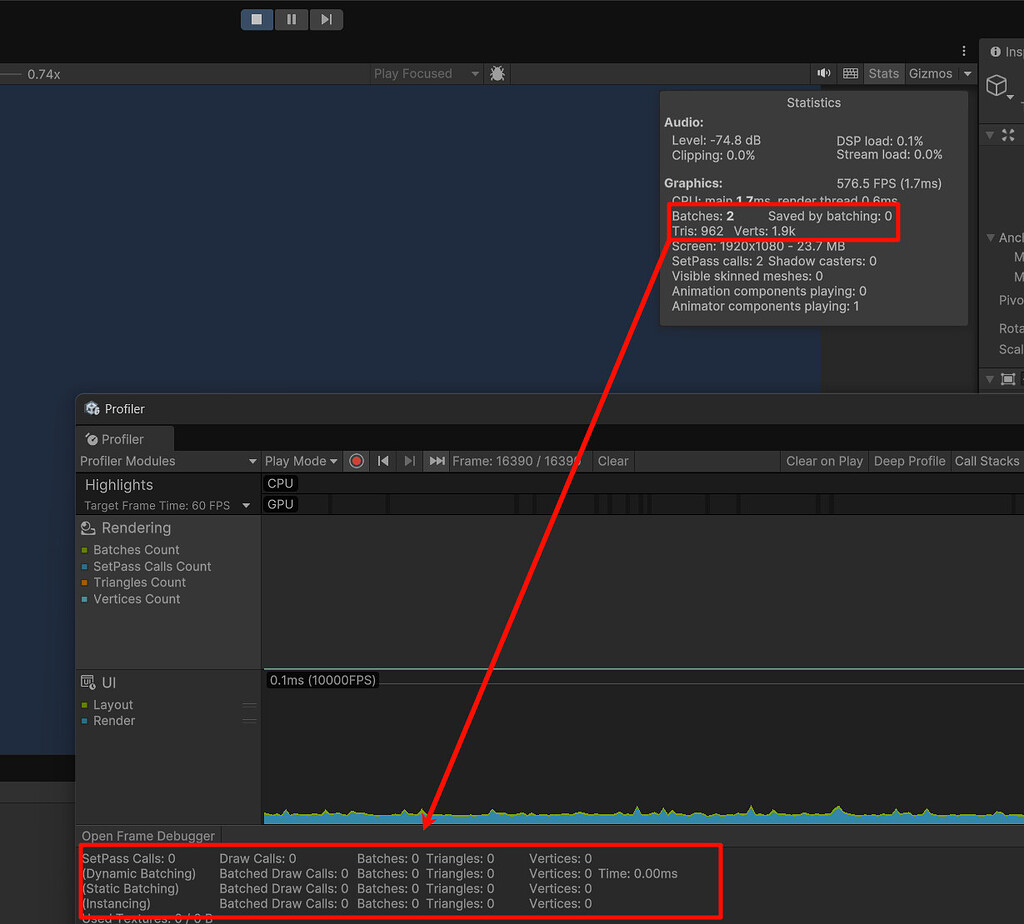The image size is (1024, 924).
Task: Pause the game with the pause icon
Action: point(291,19)
